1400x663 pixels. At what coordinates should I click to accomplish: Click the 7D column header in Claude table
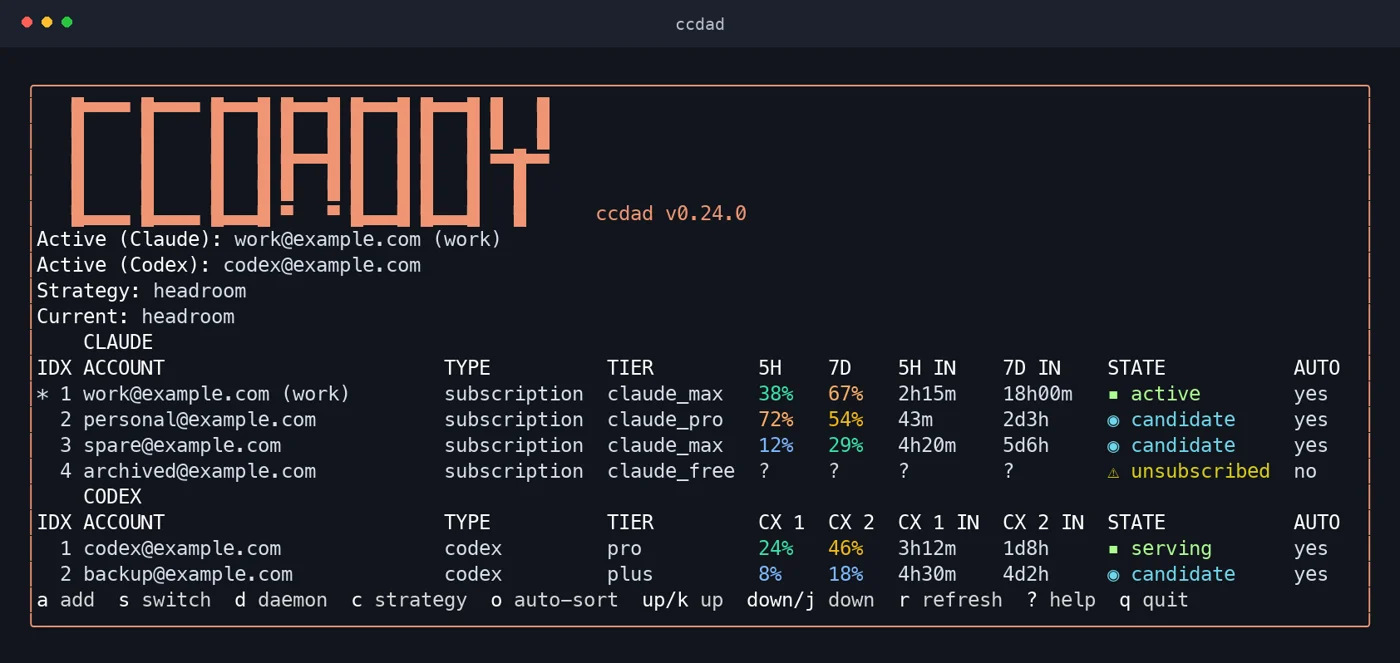point(840,368)
